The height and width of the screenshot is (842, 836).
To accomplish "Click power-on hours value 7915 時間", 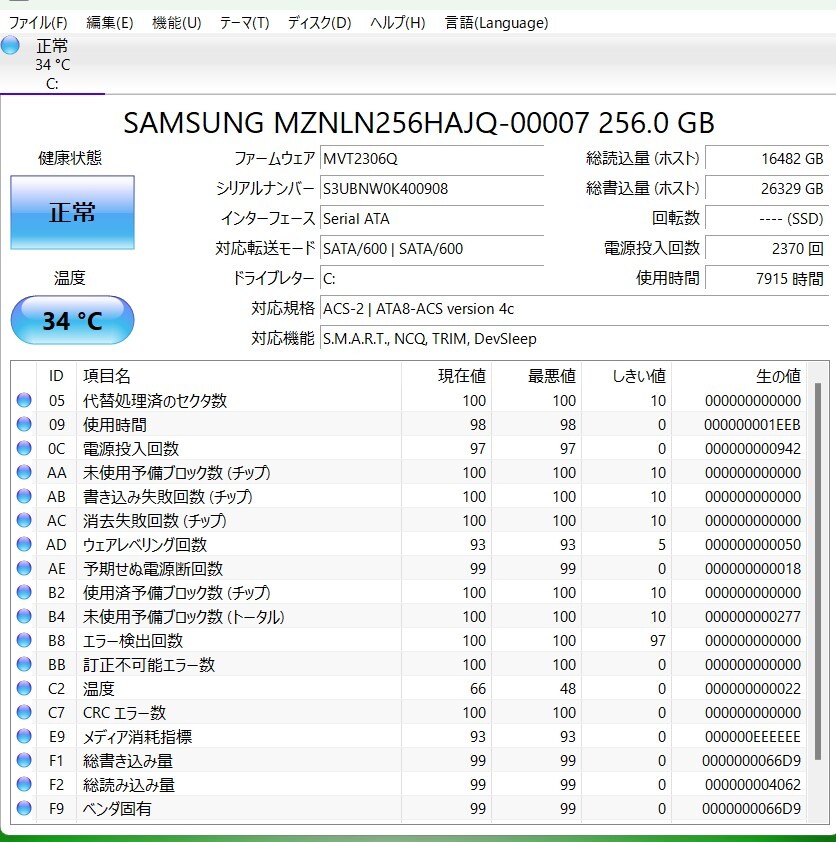I will point(767,279).
